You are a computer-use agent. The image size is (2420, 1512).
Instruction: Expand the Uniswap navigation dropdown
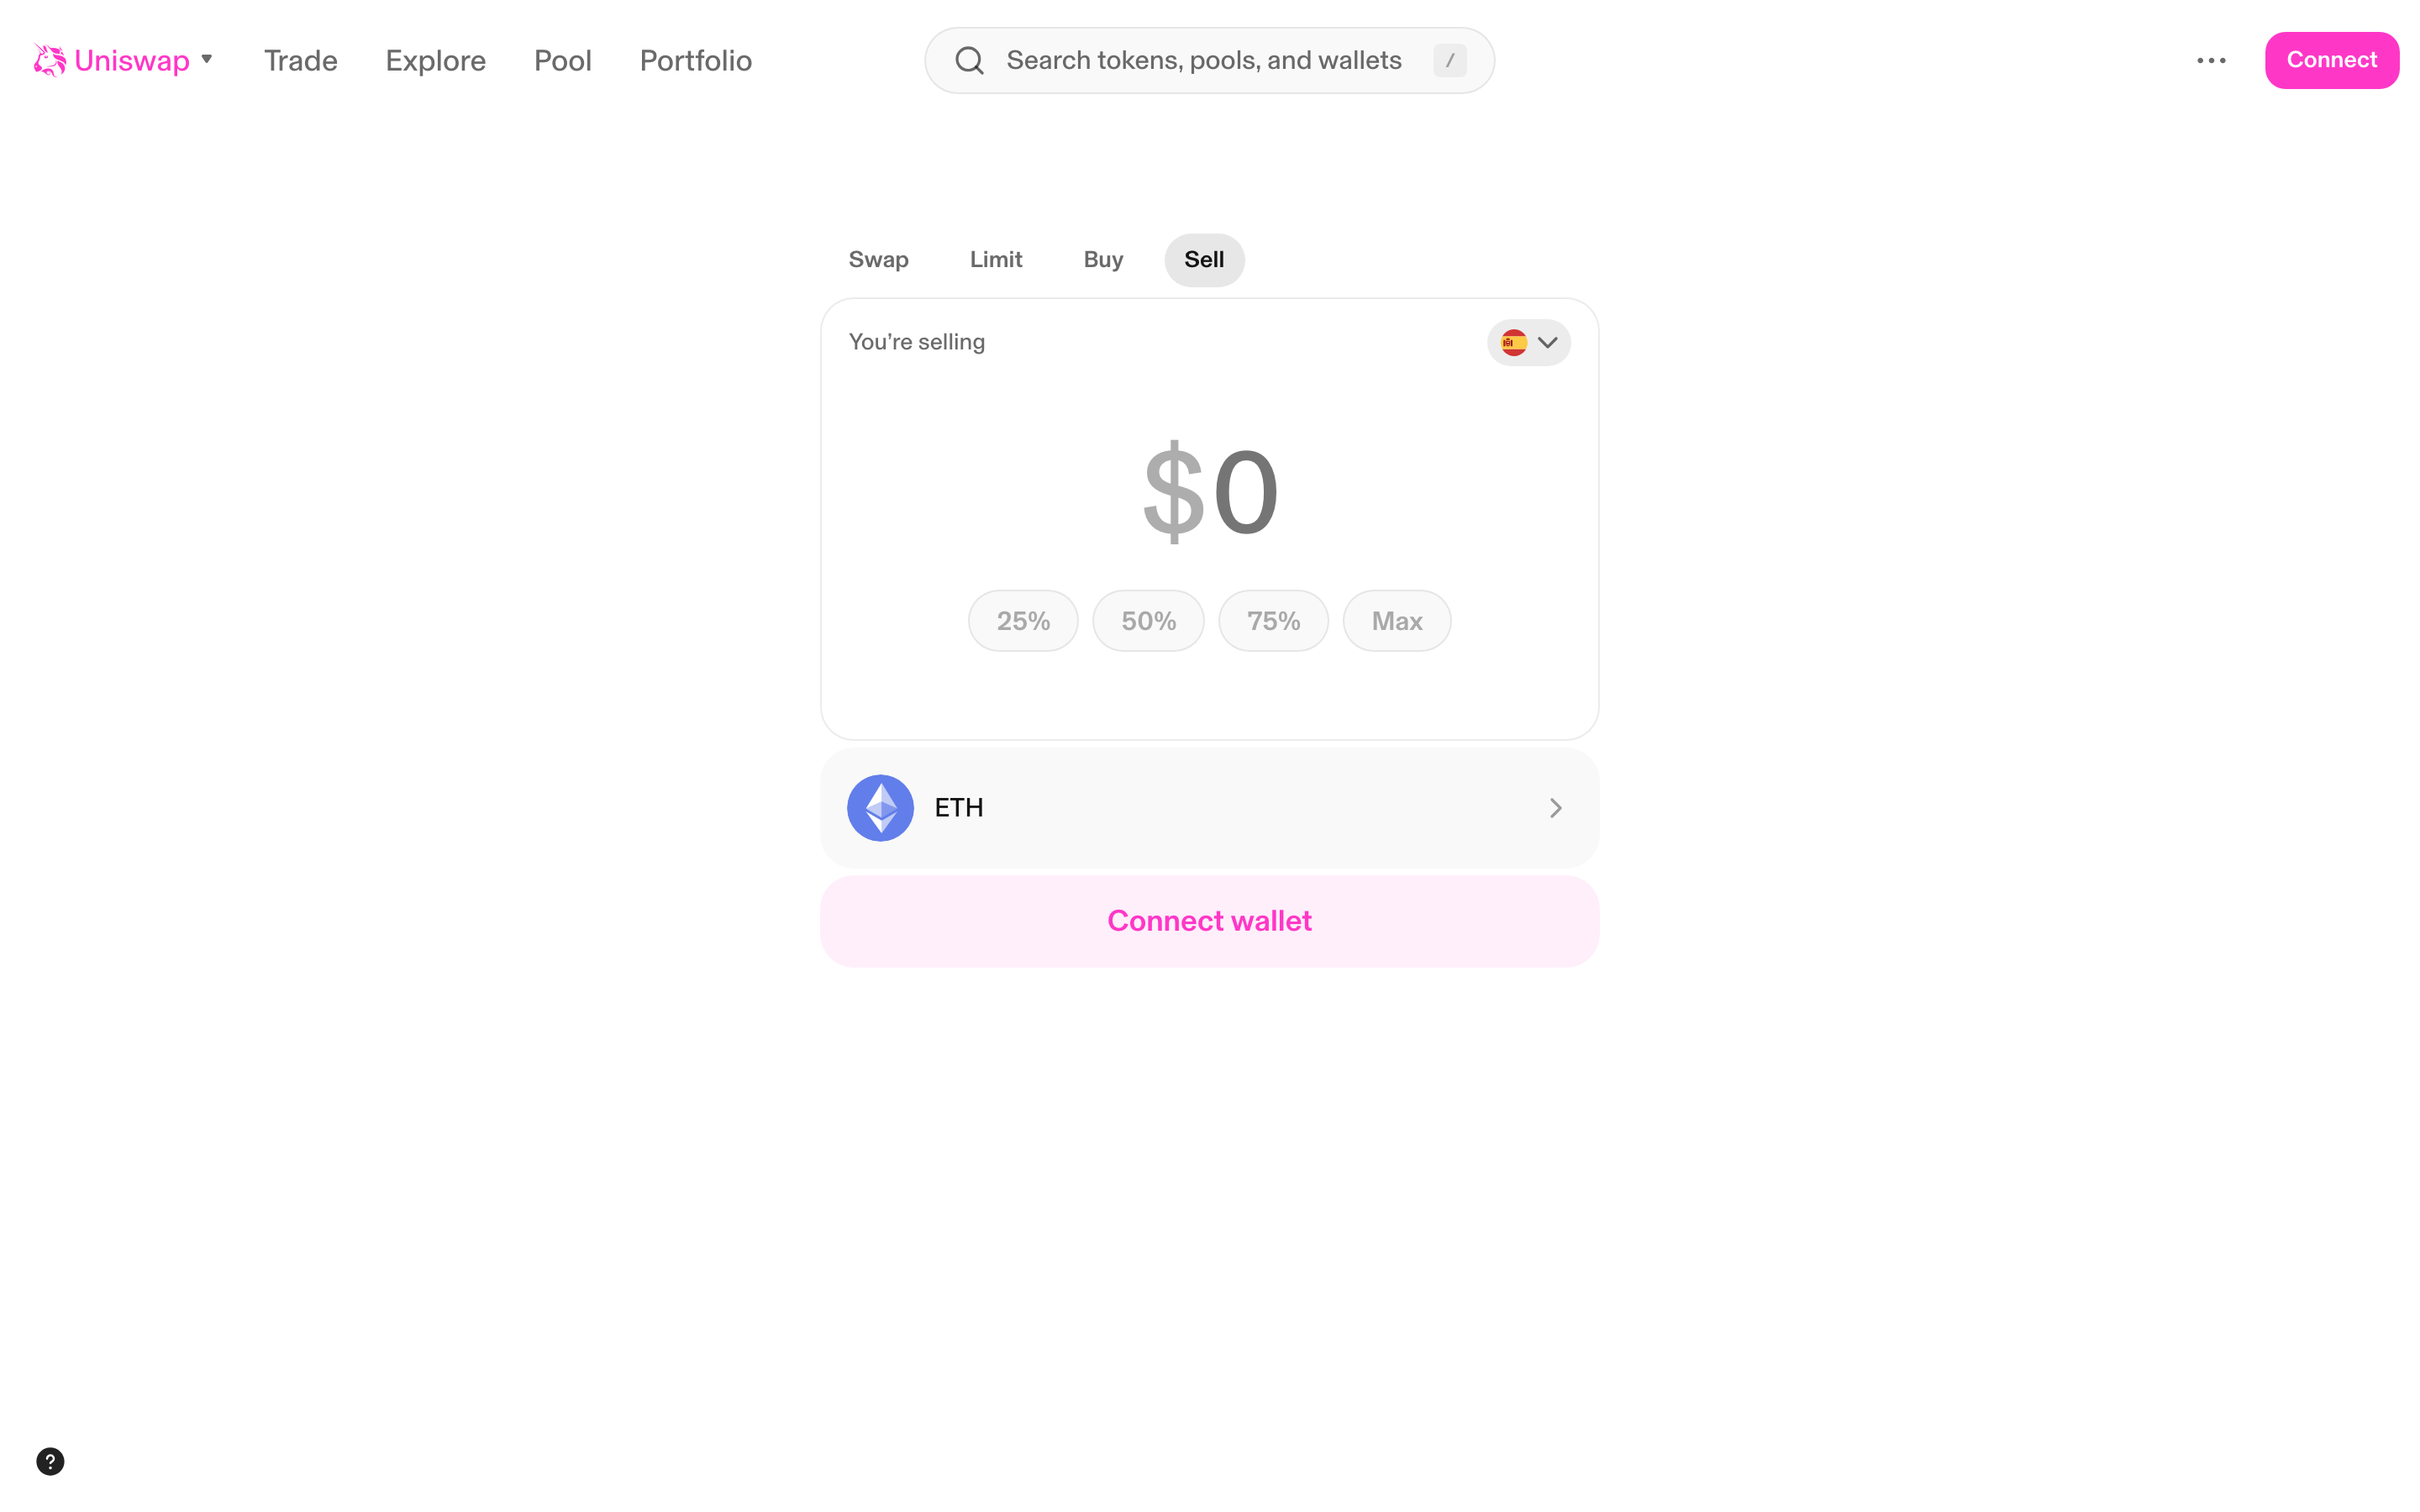tap(207, 60)
